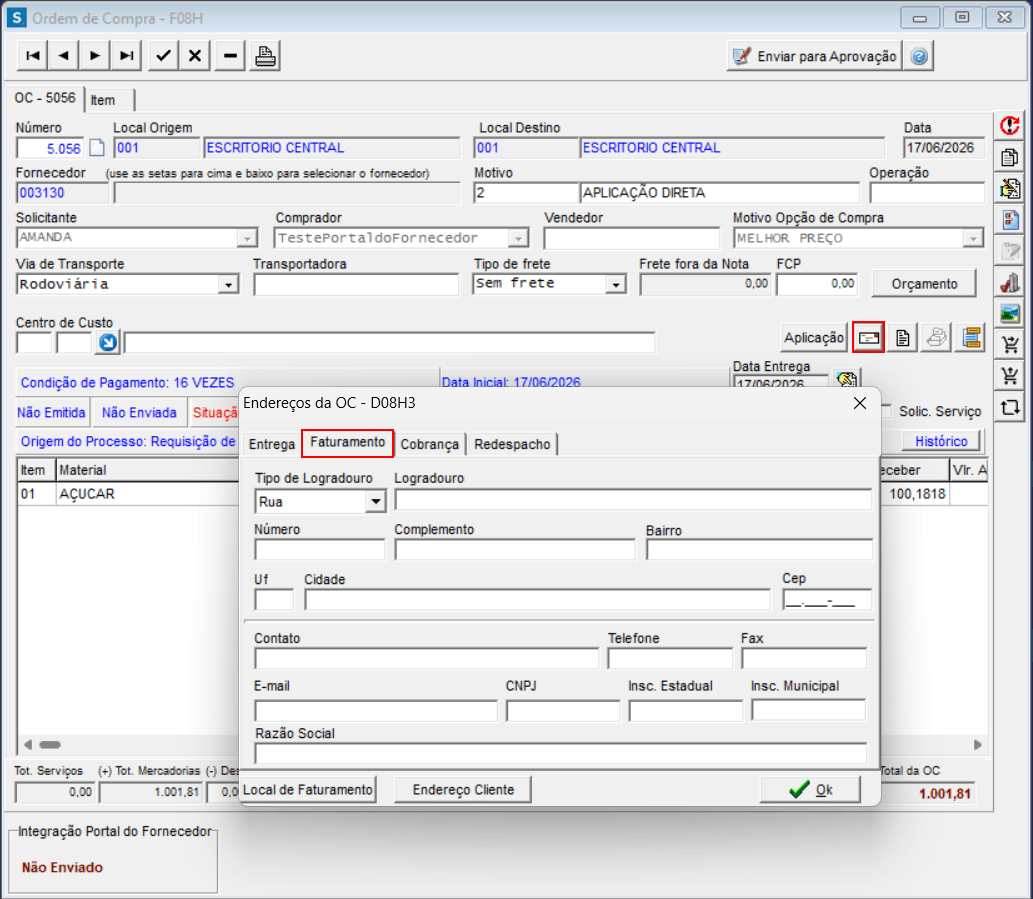Click the Endereço Cliente button
This screenshot has width=1033, height=899.
click(463, 790)
